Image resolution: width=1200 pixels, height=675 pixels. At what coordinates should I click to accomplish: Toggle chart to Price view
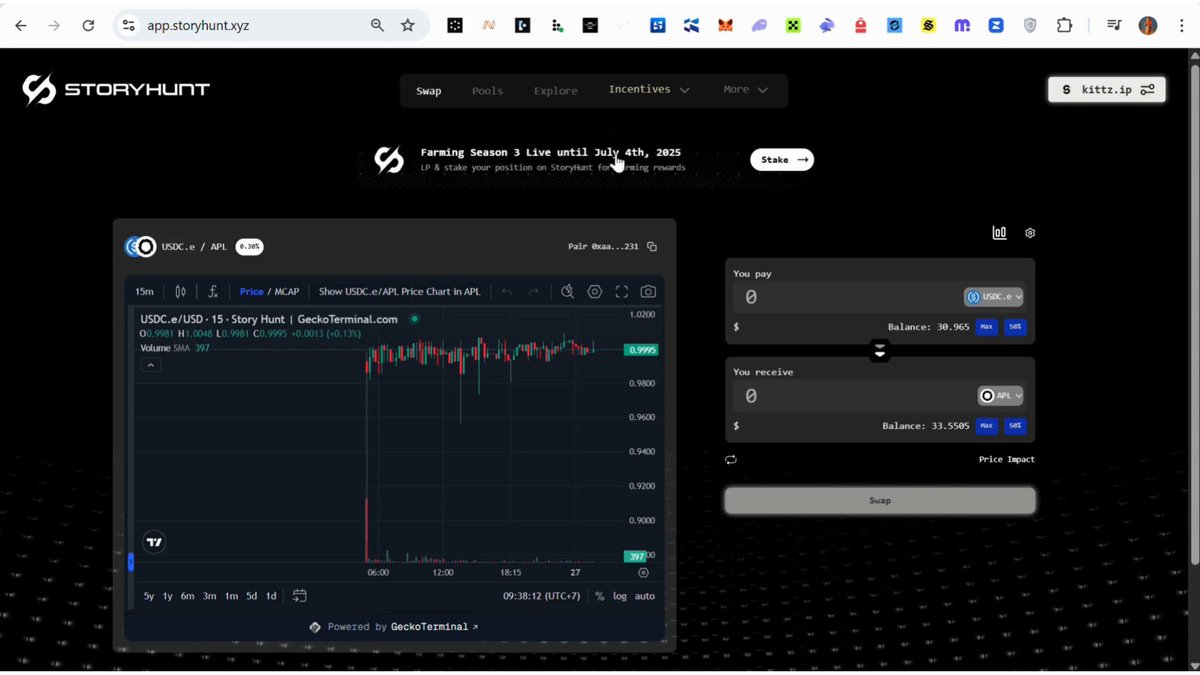[x=252, y=292]
